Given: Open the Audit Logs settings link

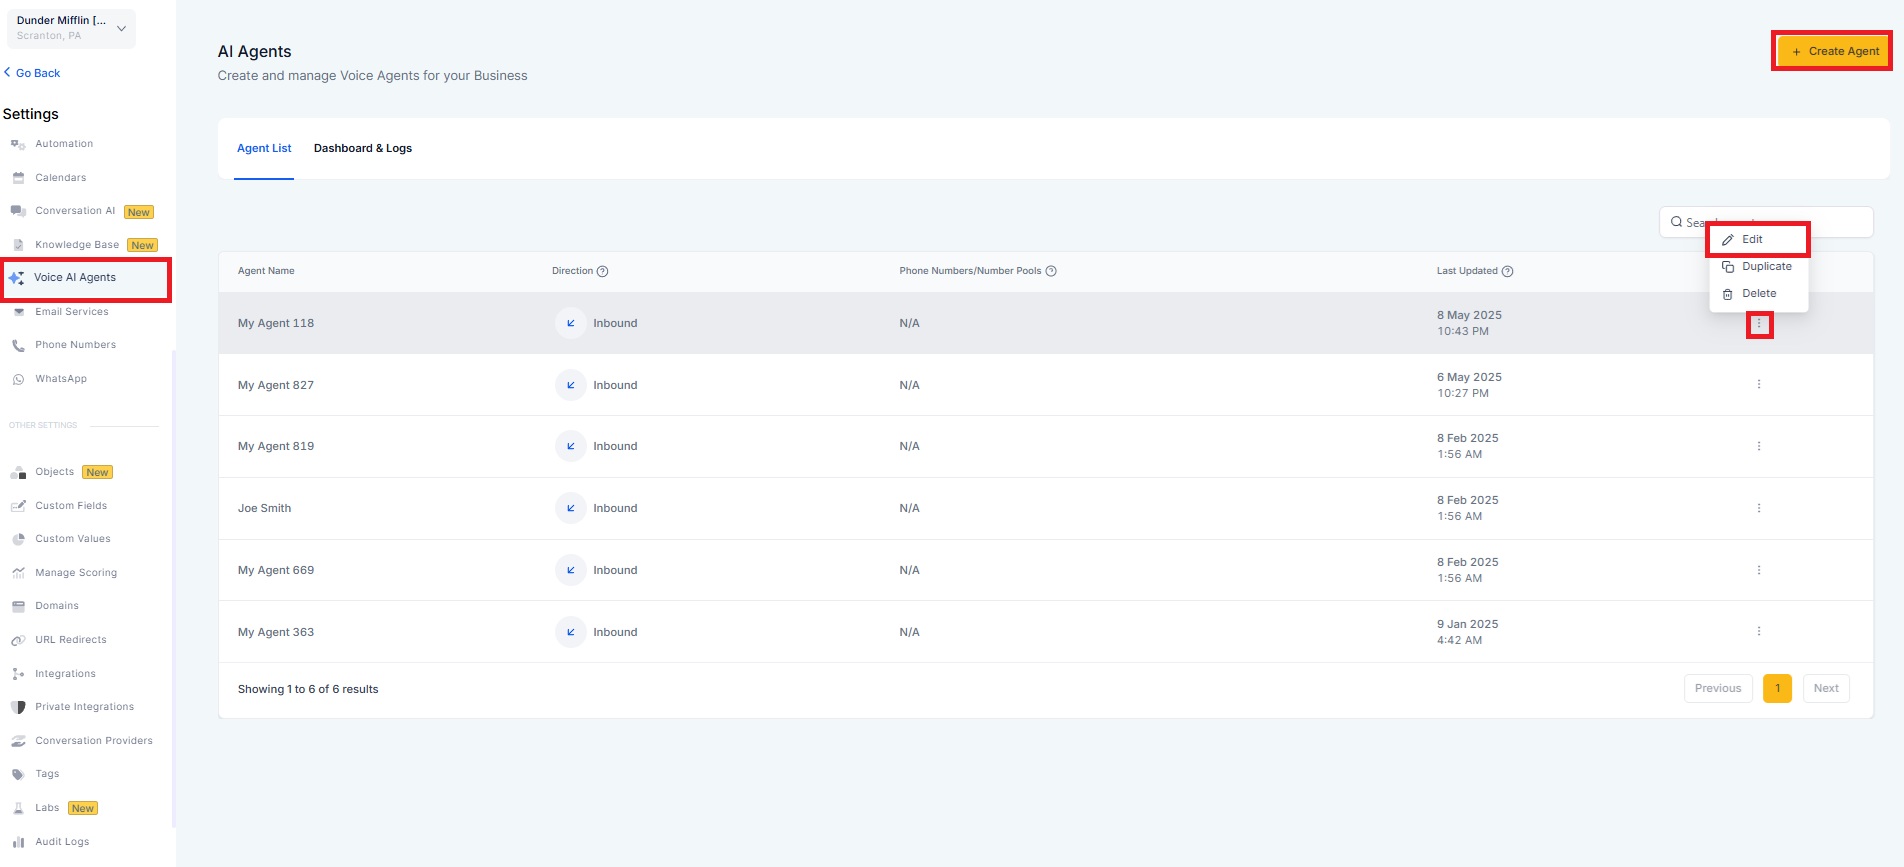Looking at the screenshot, I should 62,842.
